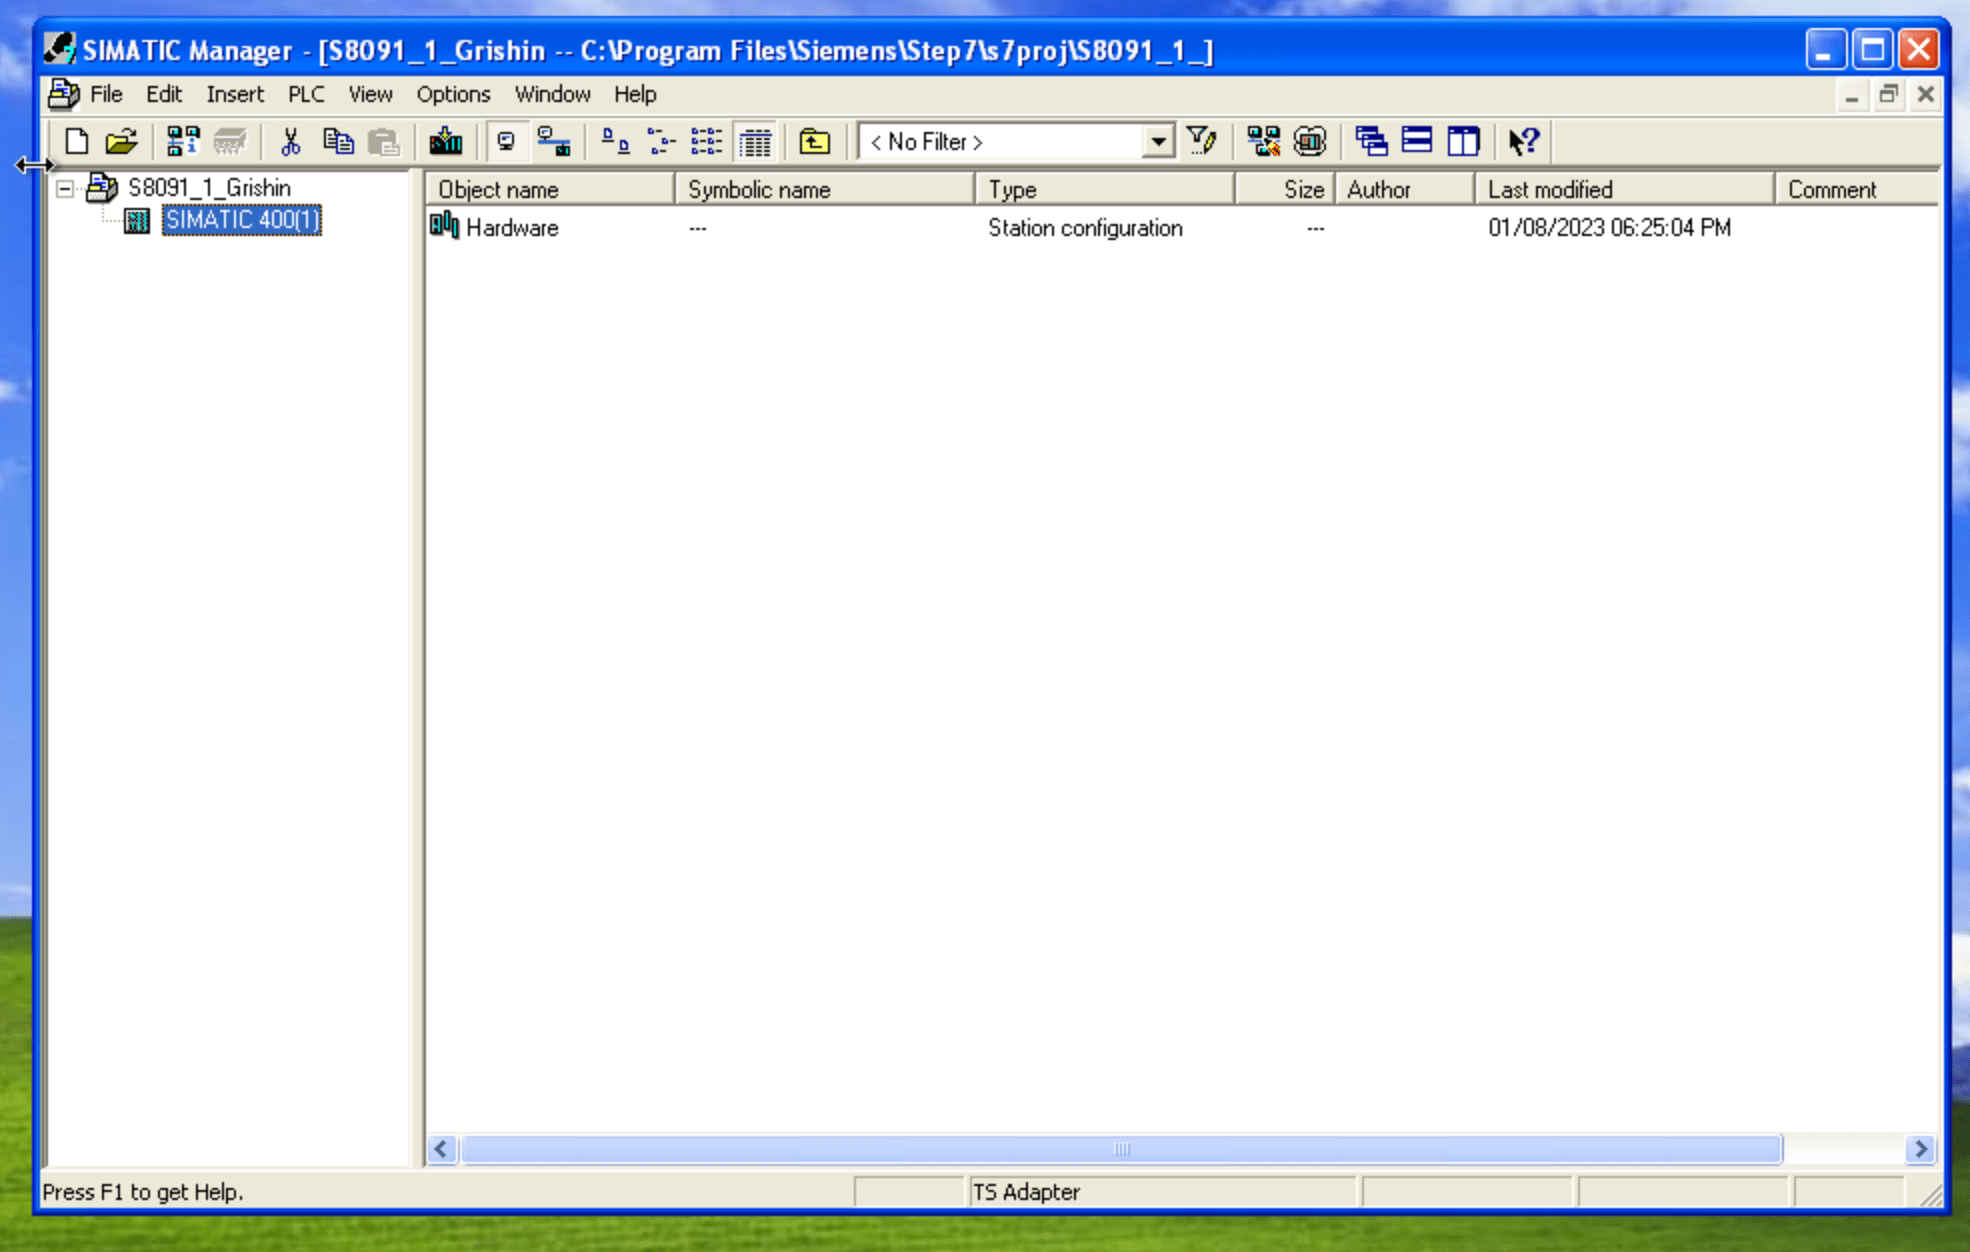1970x1252 pixels.
Task: Switch to Small Icons view
Action: tap(661, 142)
